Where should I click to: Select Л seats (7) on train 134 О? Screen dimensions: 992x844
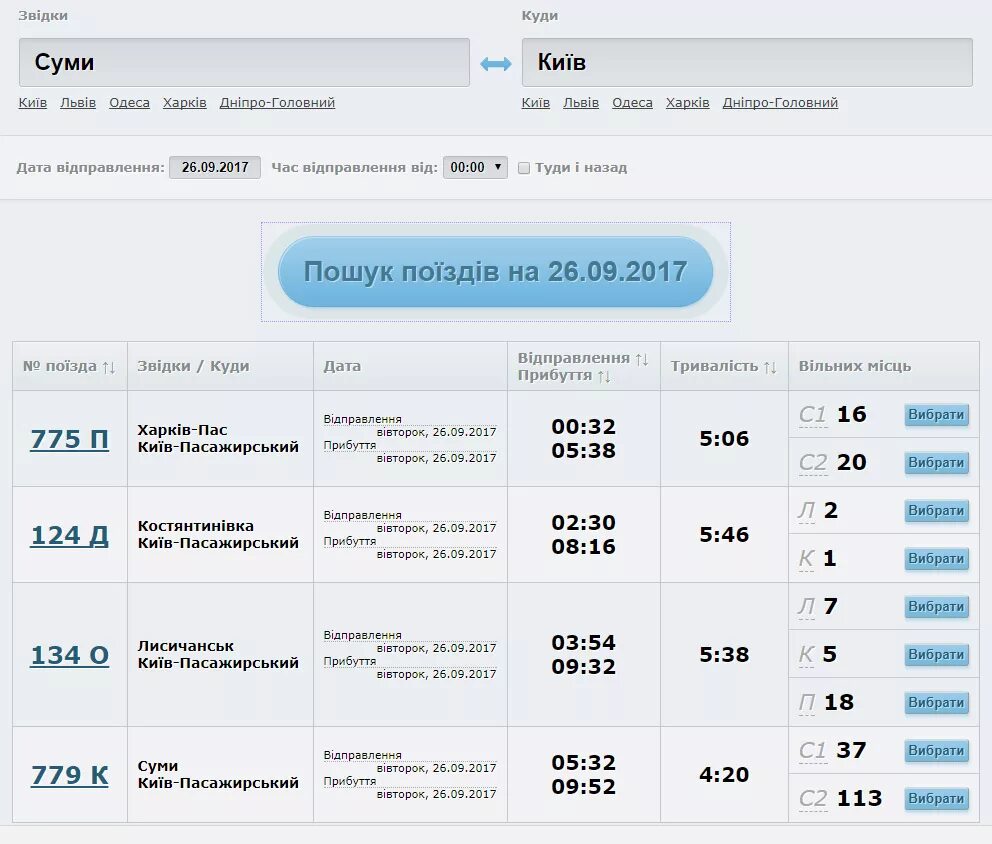coord(936,607)
